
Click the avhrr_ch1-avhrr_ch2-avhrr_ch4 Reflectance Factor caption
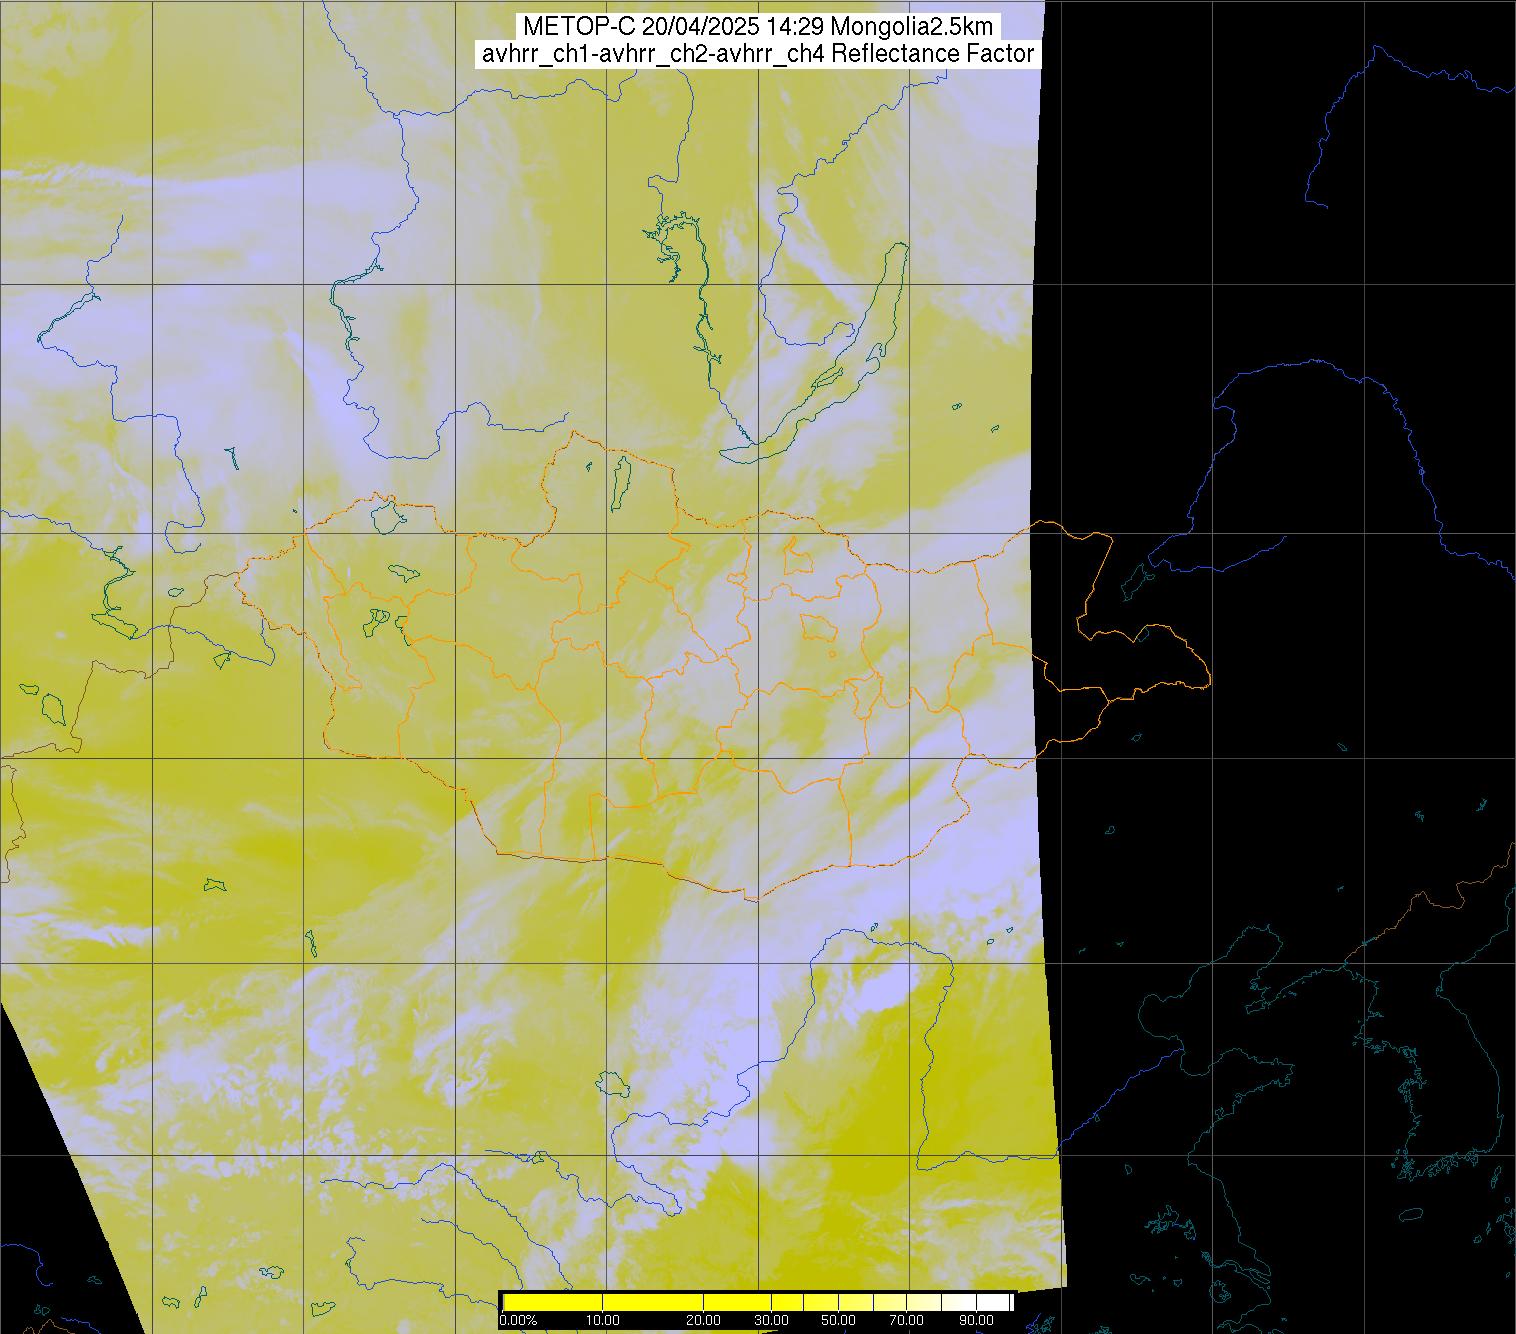coord(757,54)
